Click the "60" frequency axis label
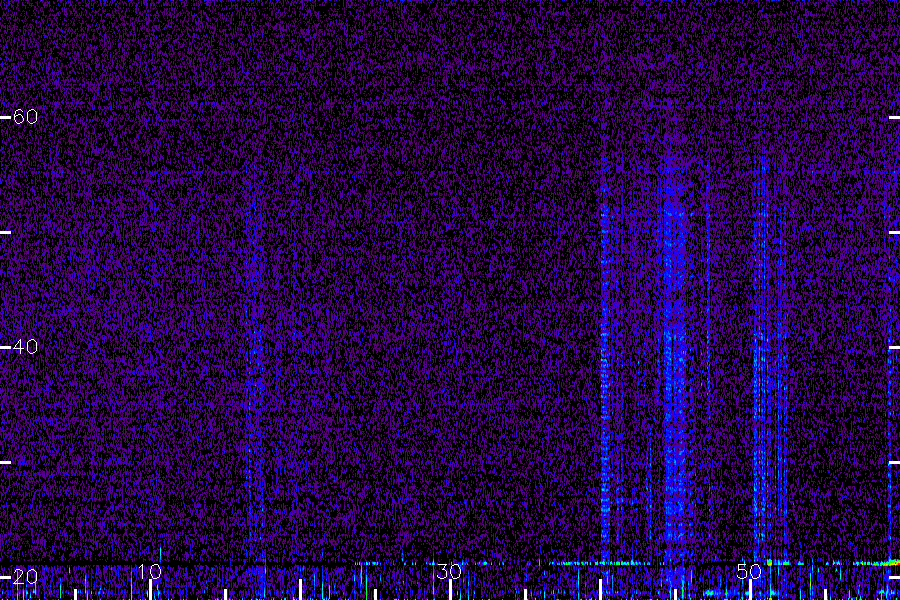The width and height of the screenshot is (900, 600). point(25,117)
